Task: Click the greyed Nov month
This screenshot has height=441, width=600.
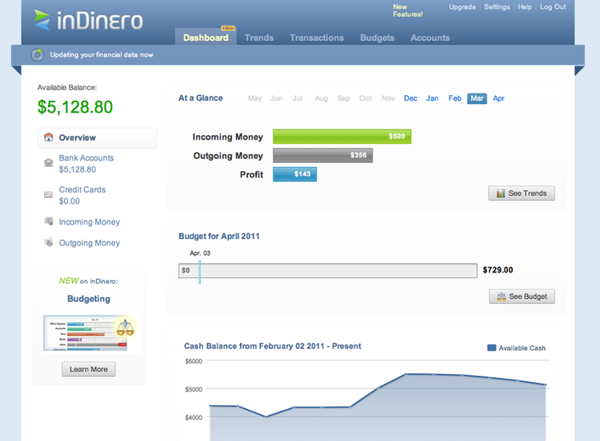Action: point(388,98)
